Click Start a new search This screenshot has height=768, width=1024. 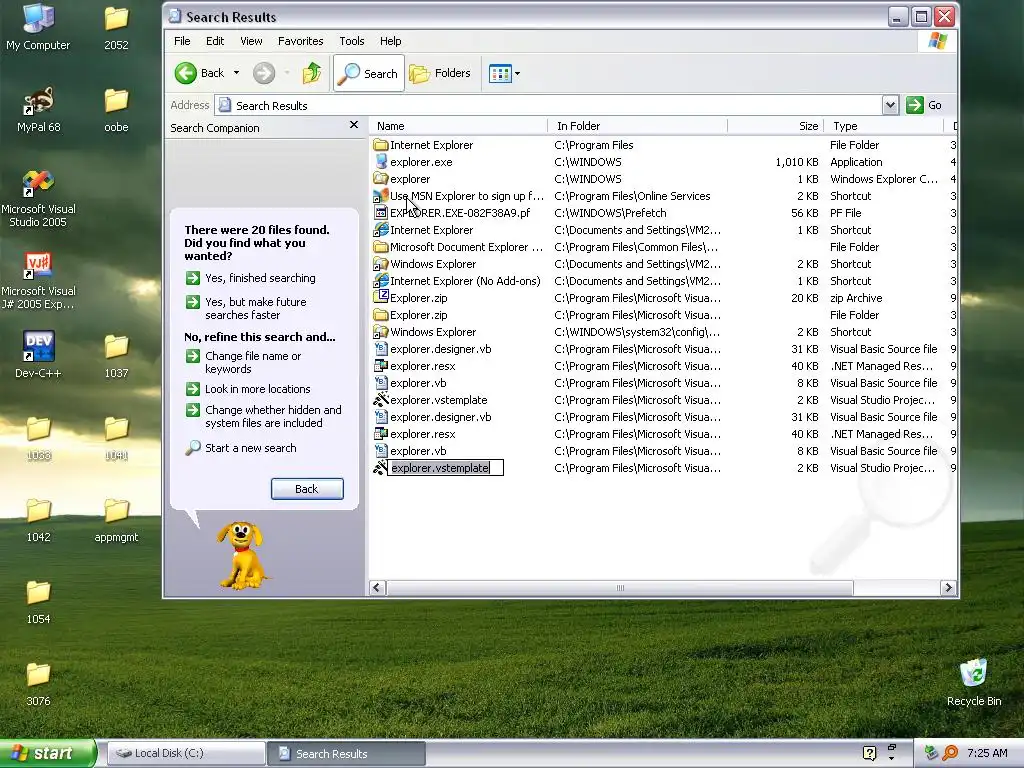pos(241,448)
